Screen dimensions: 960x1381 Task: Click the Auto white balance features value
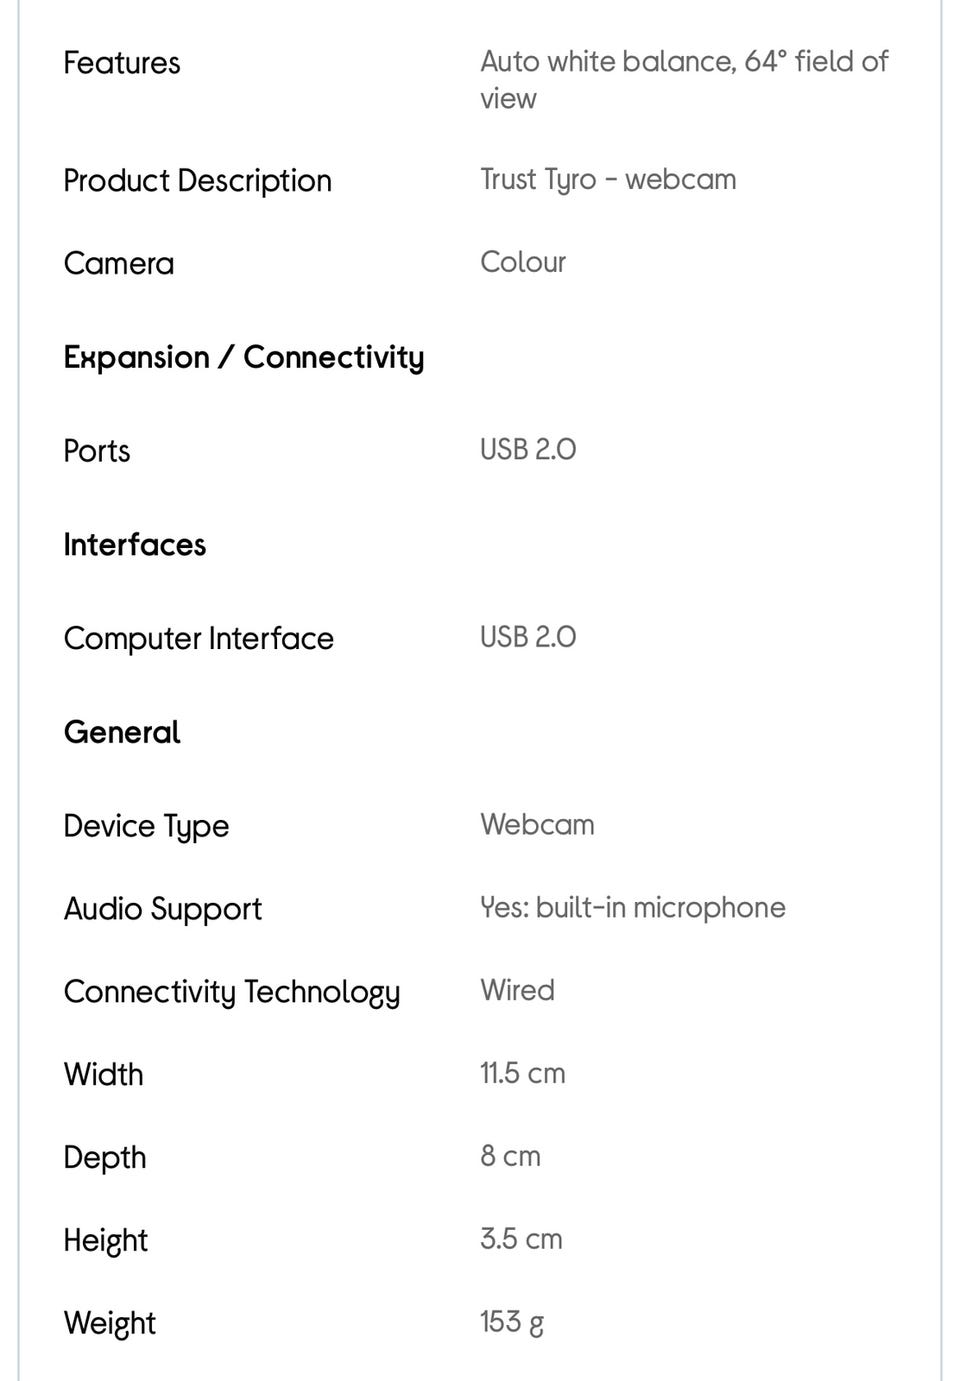(683, 79)
